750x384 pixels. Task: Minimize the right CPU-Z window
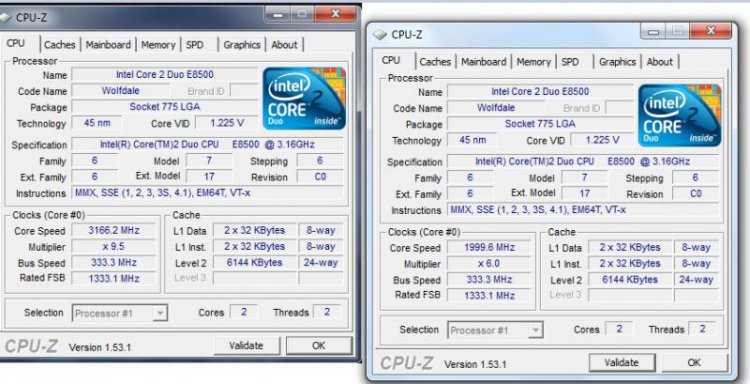point(652,31)
